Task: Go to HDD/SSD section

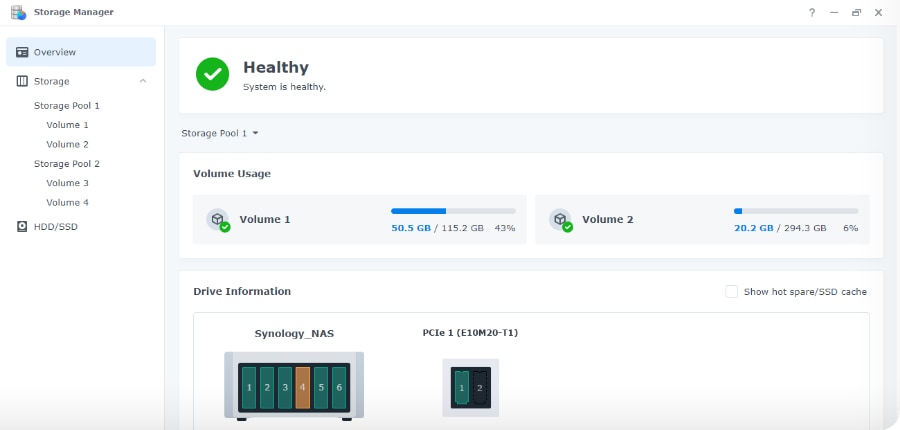Action: point(55,226)
